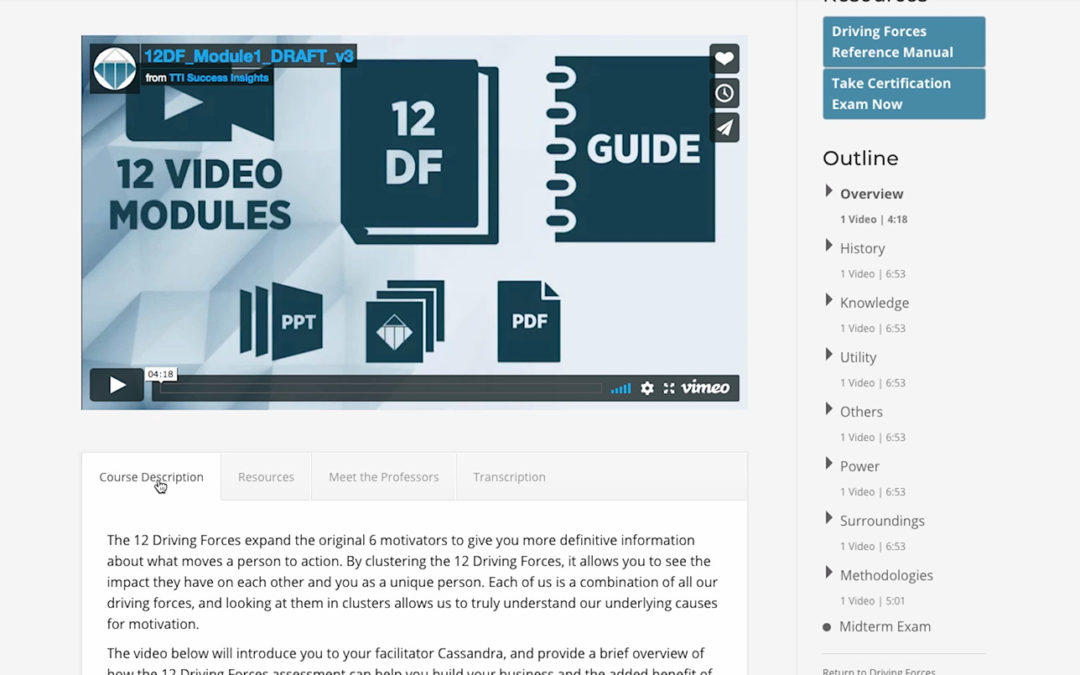Open the Midterm Exam item

(x=884, y=627)
